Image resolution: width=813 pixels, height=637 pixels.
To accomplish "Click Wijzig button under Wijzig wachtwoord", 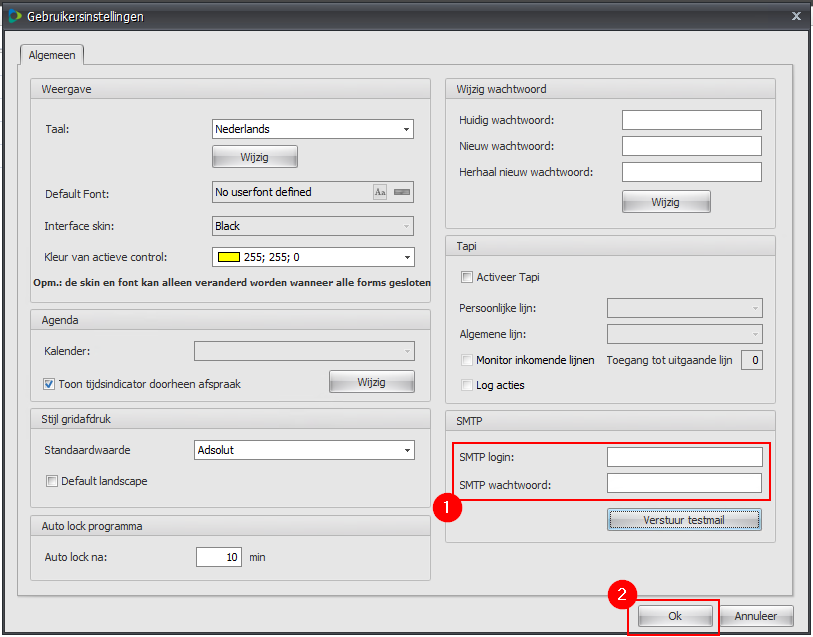I will [x=665, y=202].
